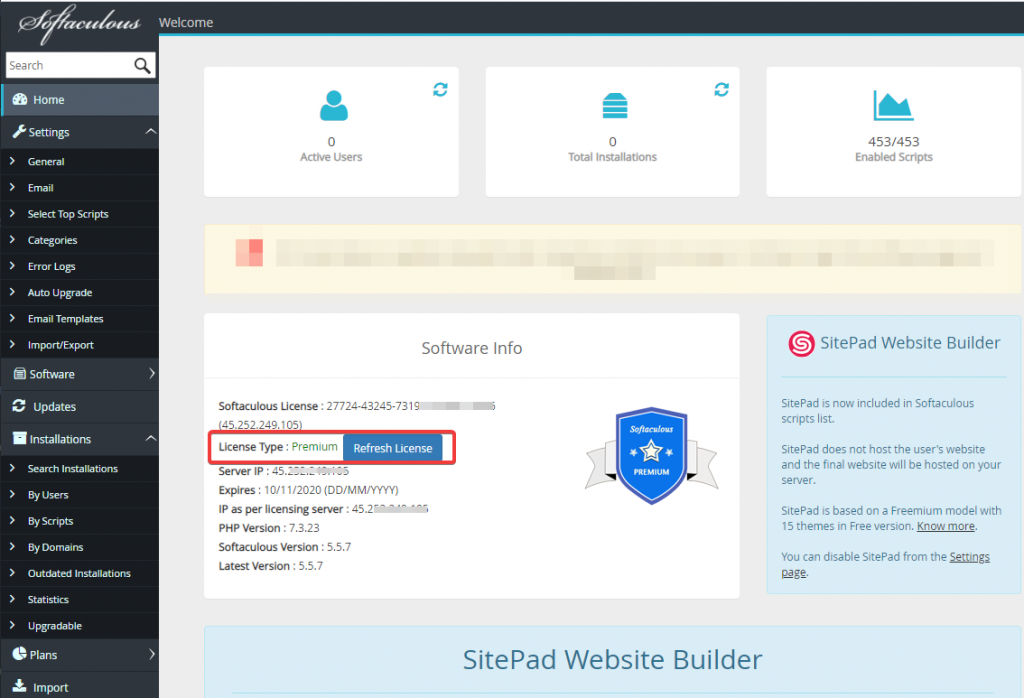Viewport: 1024px width, 698px height.
Task: Click the Enabled Scripts chart icon
Action: tap(893, 106)
